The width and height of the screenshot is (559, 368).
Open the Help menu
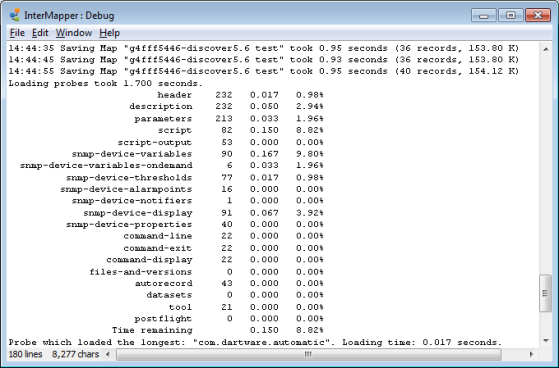click(x=109, y=33)
